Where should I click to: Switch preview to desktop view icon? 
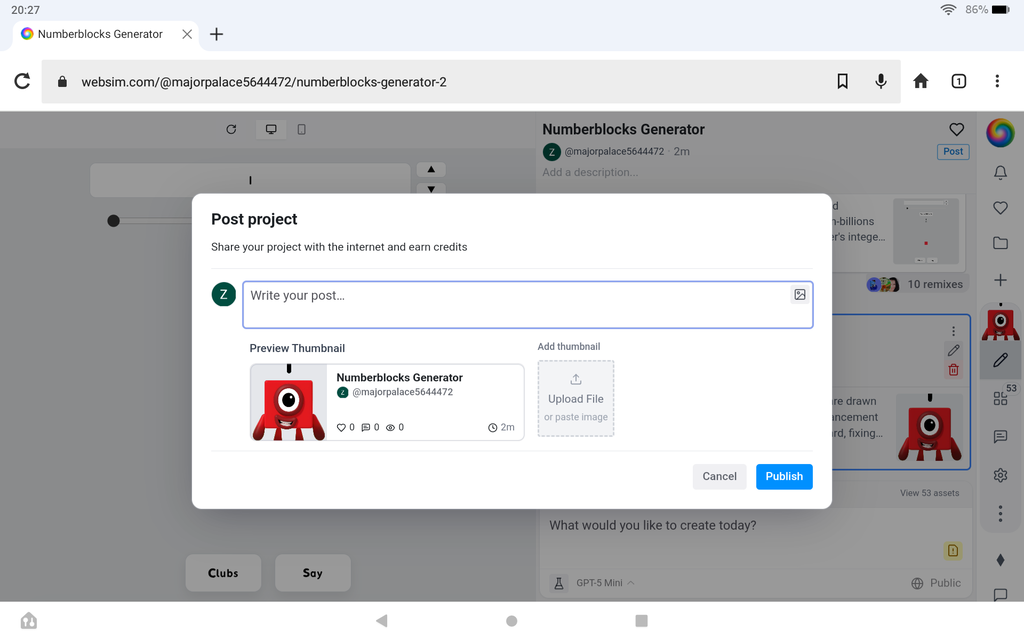point(271,129)
